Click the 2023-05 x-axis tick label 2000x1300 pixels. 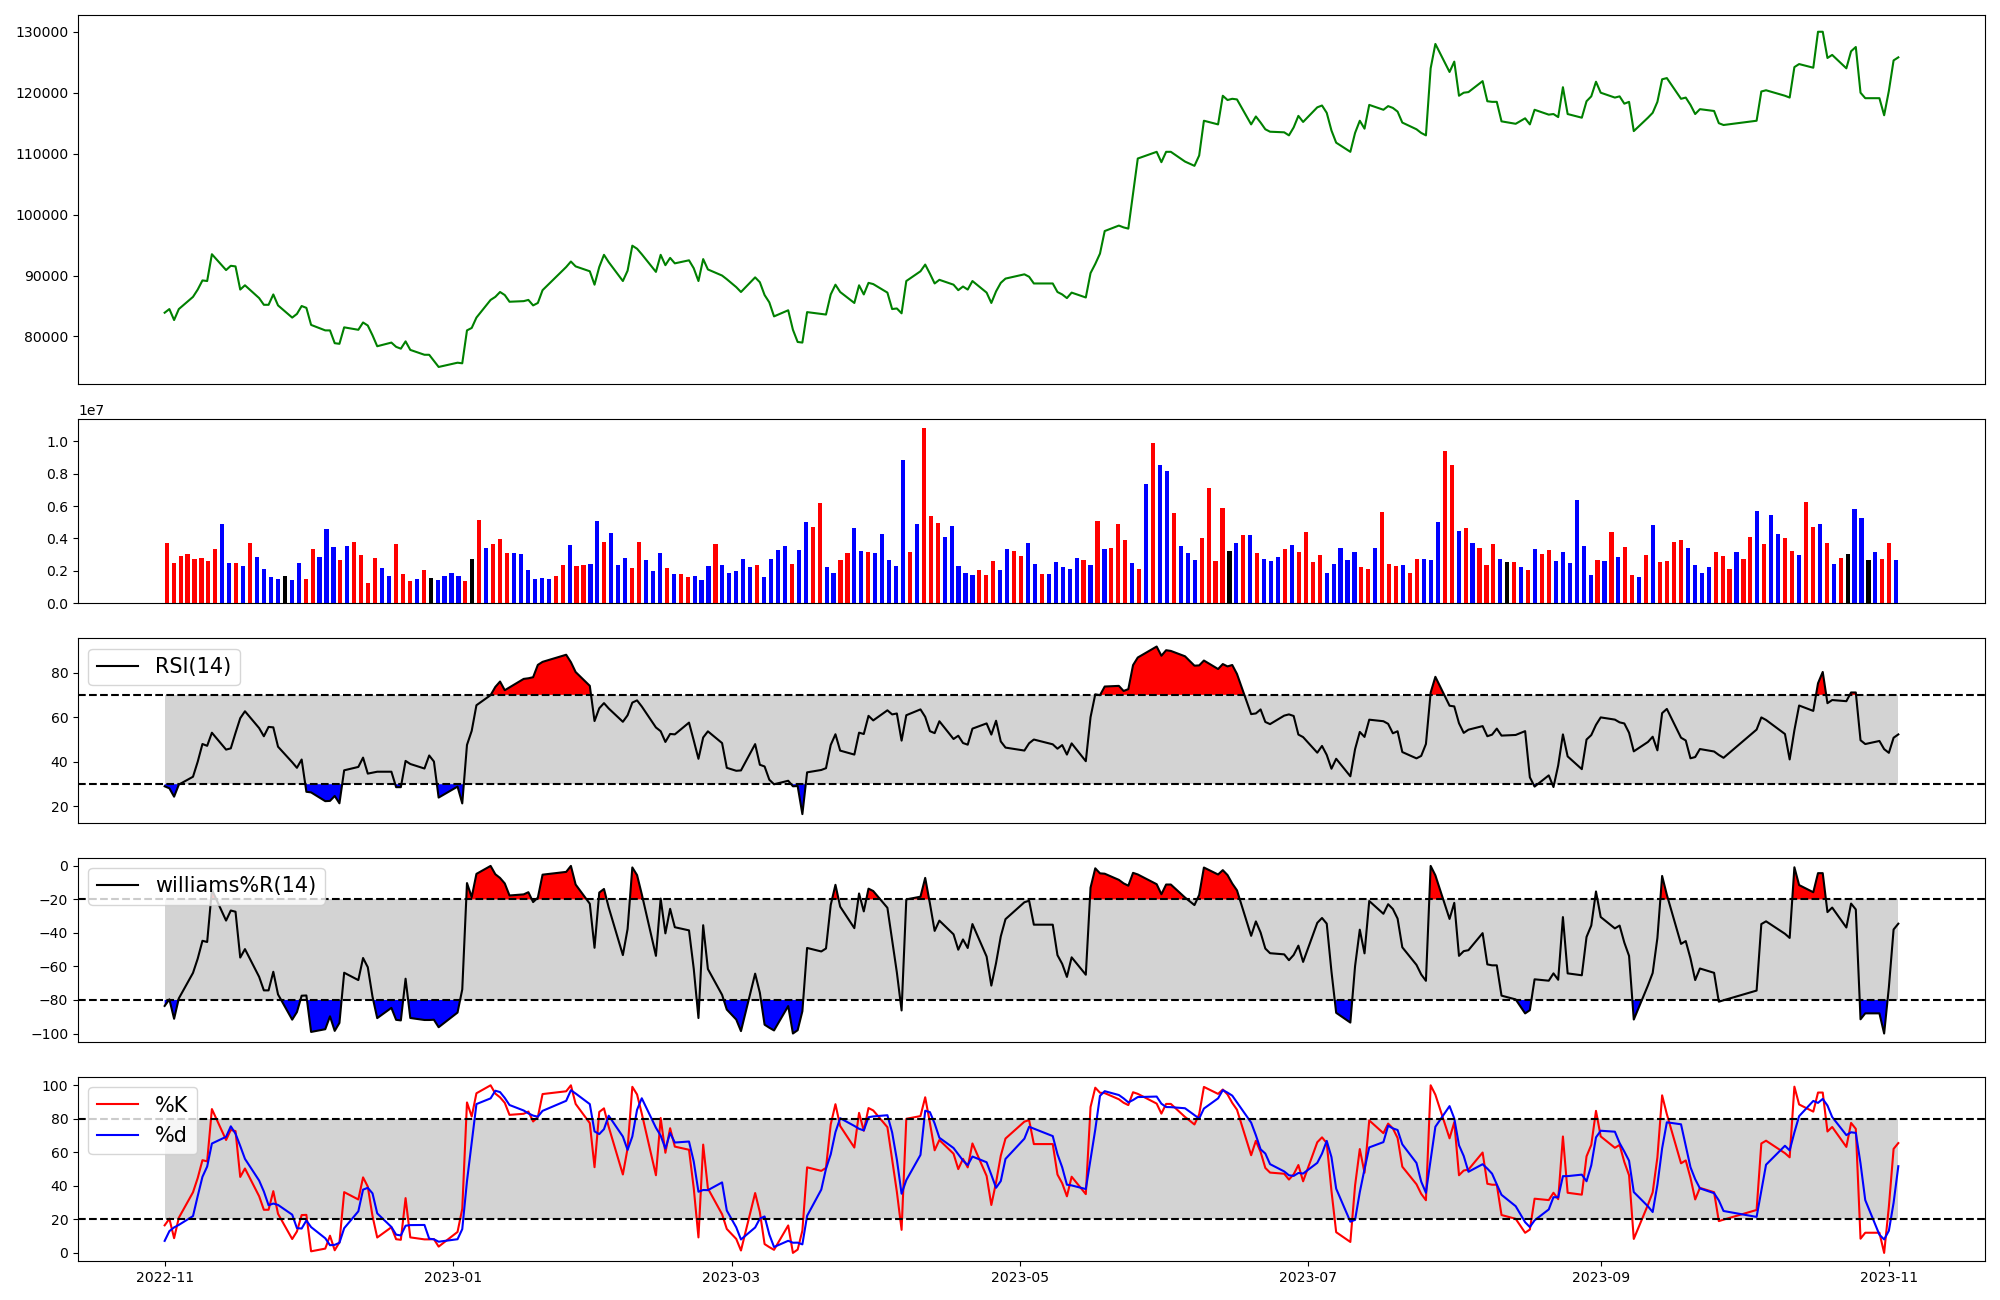point(1020,1277)
